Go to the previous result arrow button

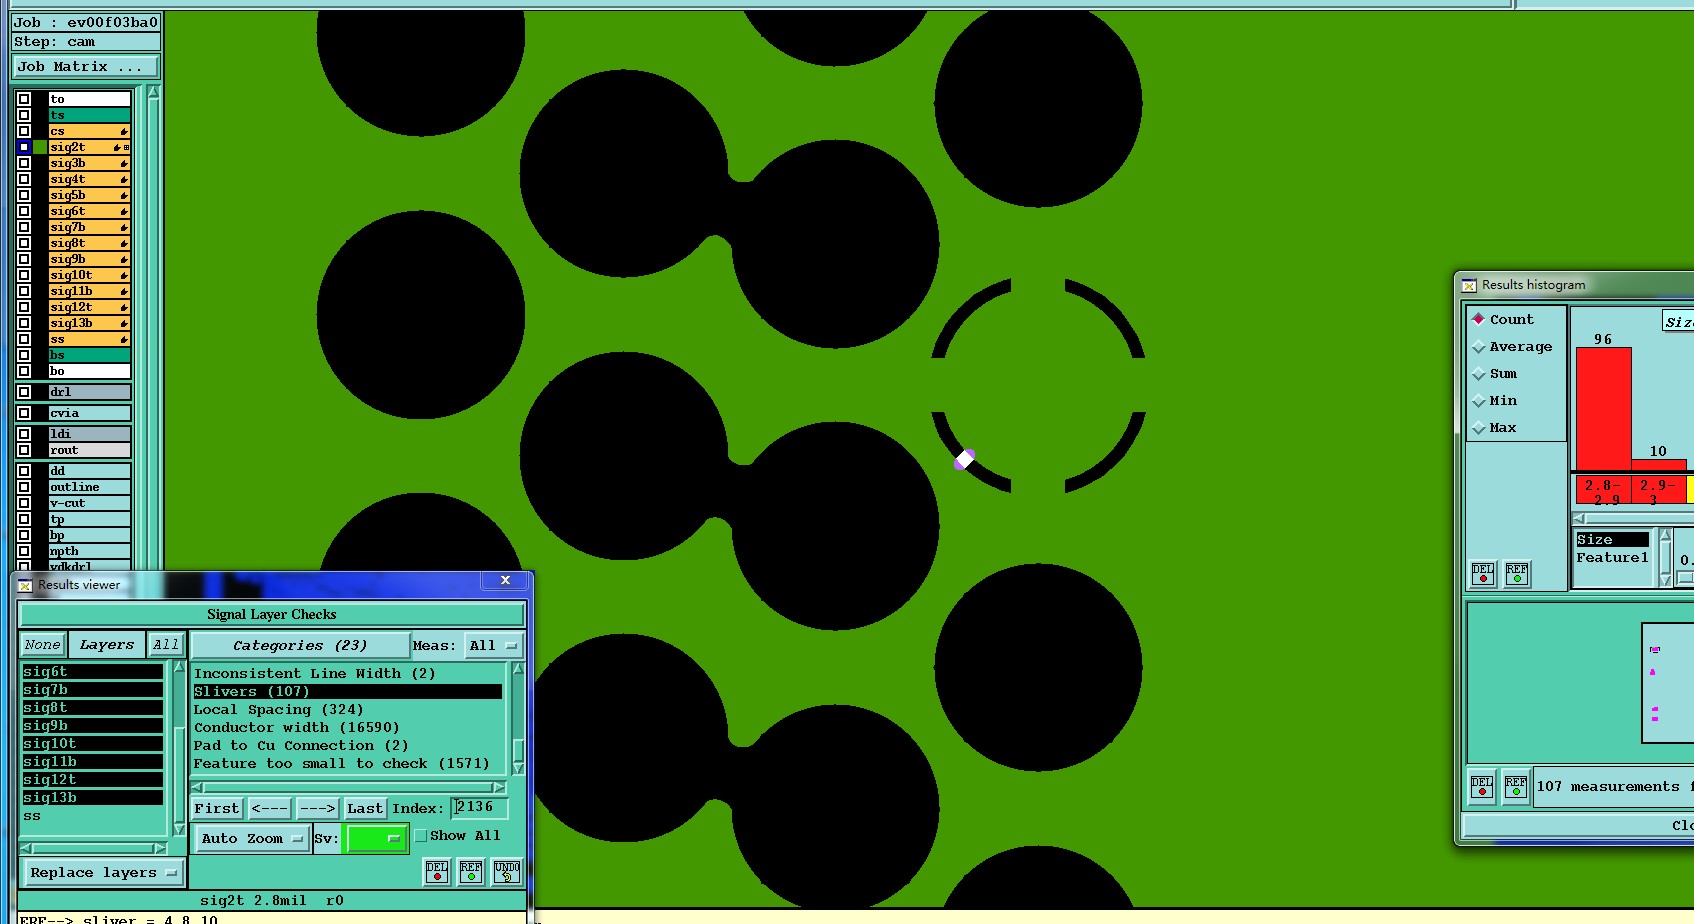click(270, 808)
